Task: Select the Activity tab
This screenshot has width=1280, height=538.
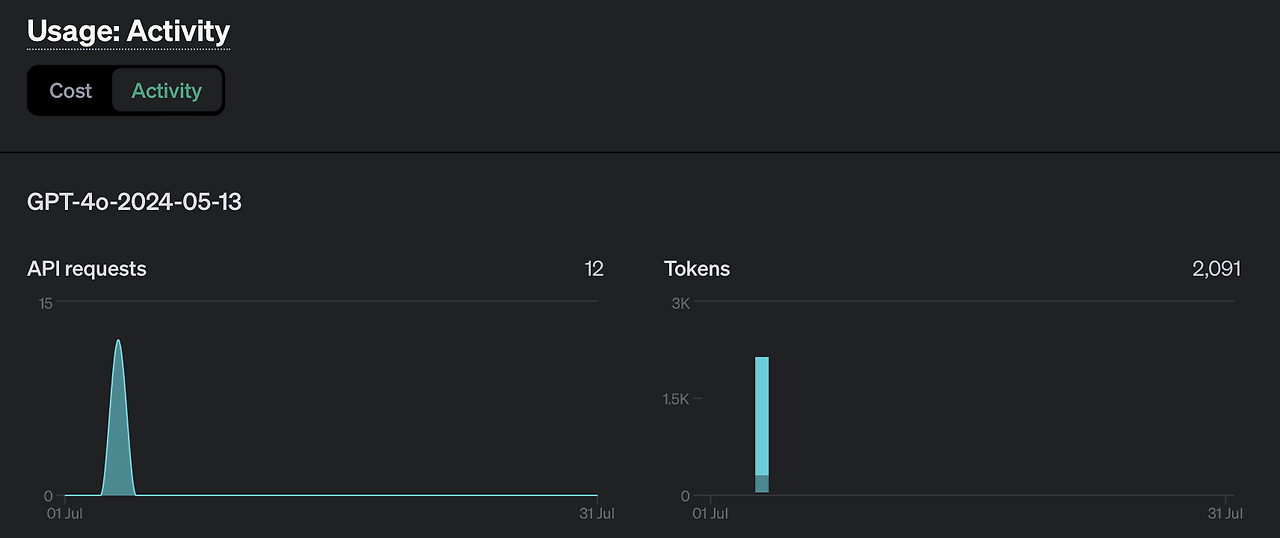Action: pos(167,91)
